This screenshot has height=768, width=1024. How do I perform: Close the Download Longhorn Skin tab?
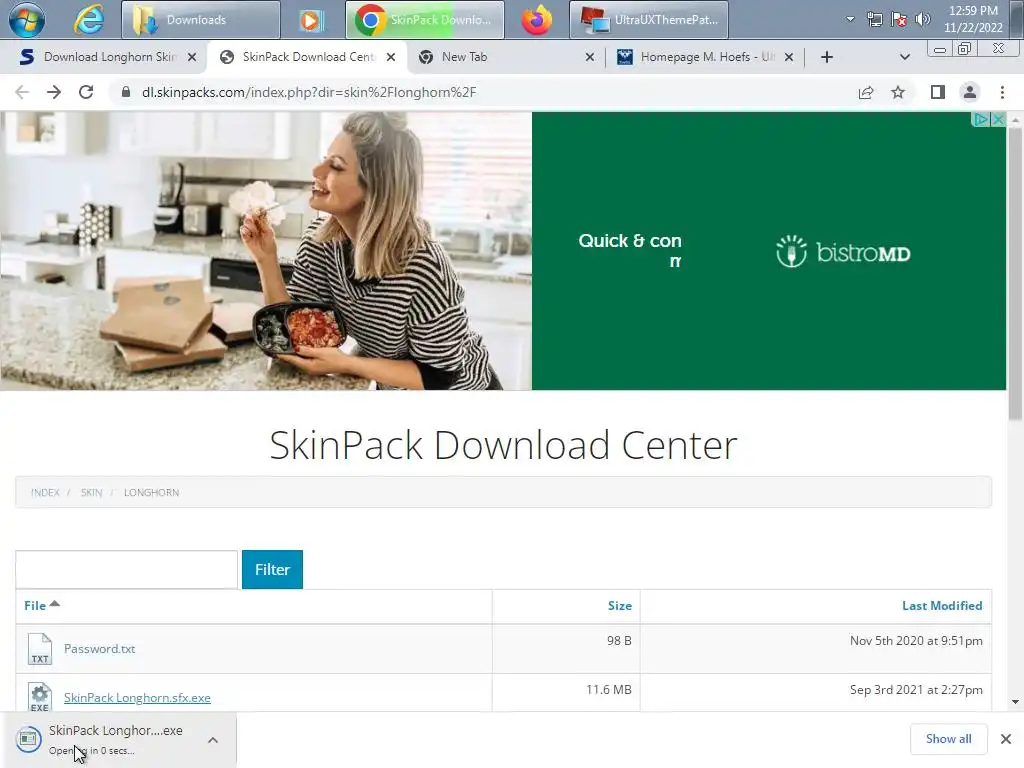pyautogui.click(x=192, y=57)
